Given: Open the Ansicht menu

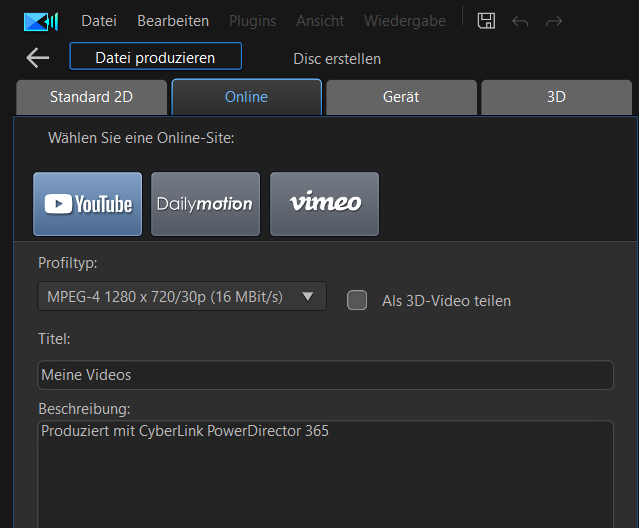Looking at the screenshot, I should (x=320, y=21).
